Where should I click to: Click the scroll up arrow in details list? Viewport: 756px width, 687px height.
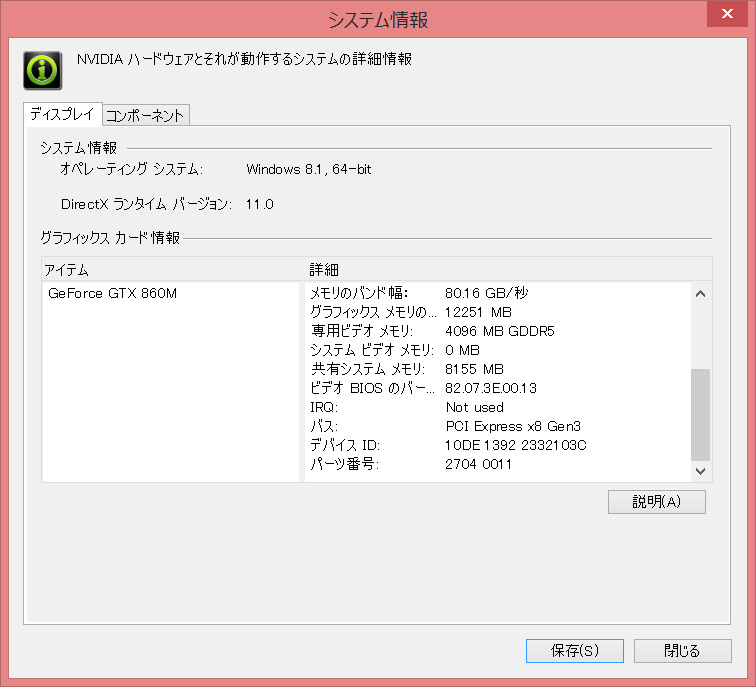(x=701, y=294)
